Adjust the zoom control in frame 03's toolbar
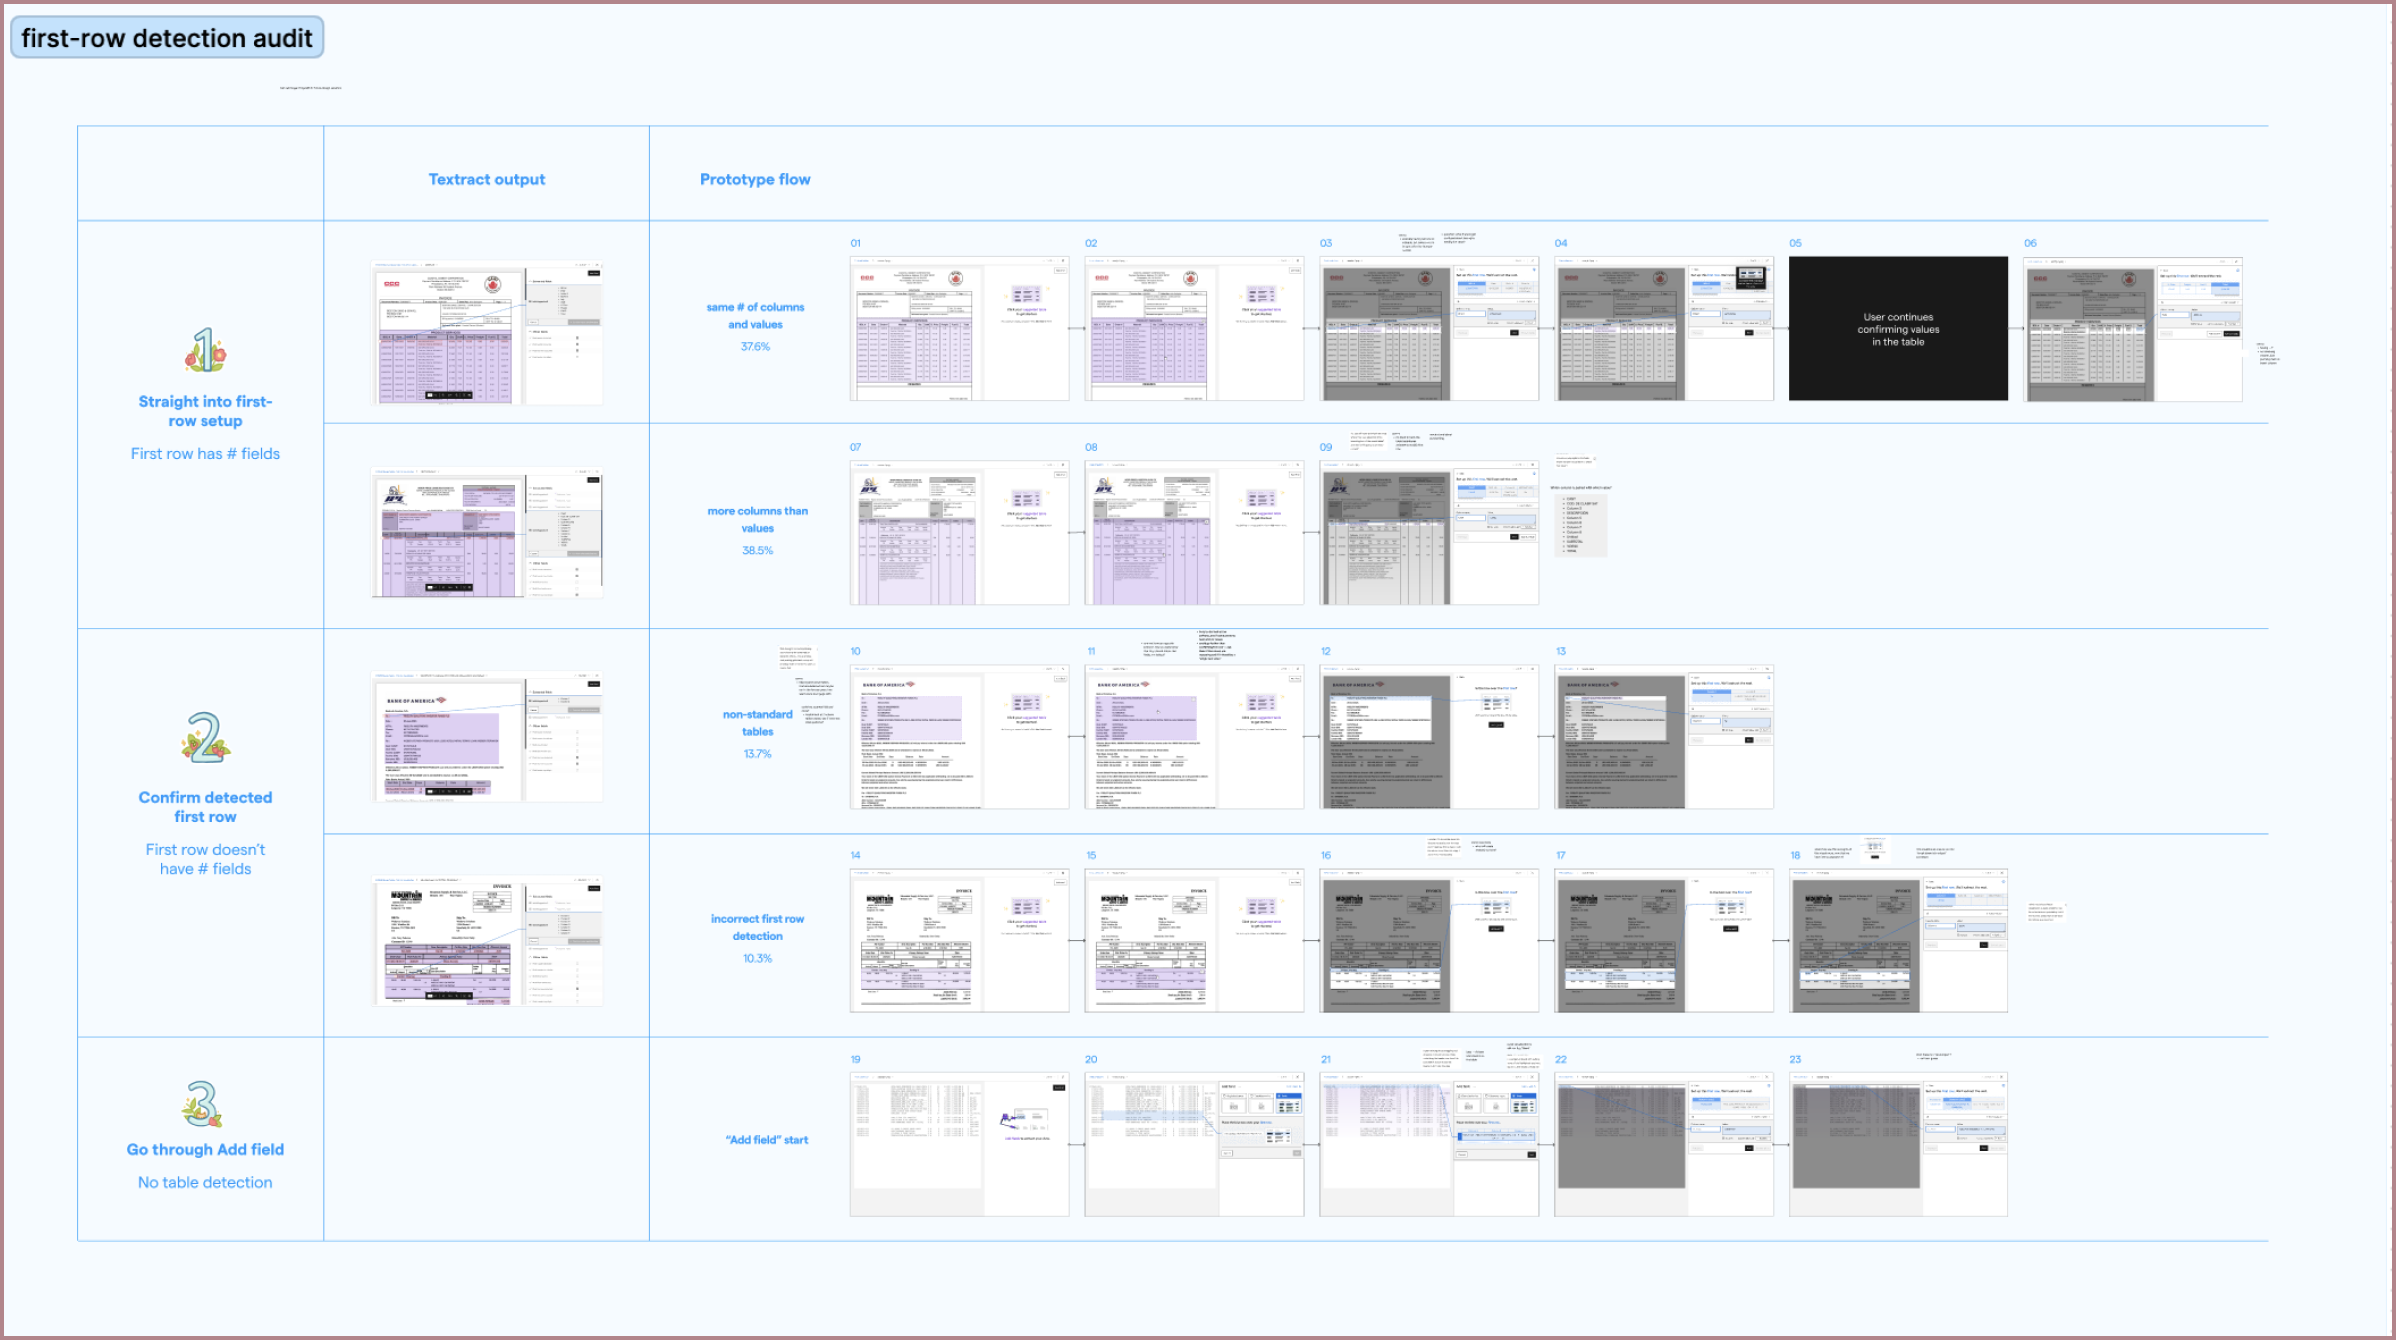This screenshot has width=2396, height=1340. [1518, 261]
